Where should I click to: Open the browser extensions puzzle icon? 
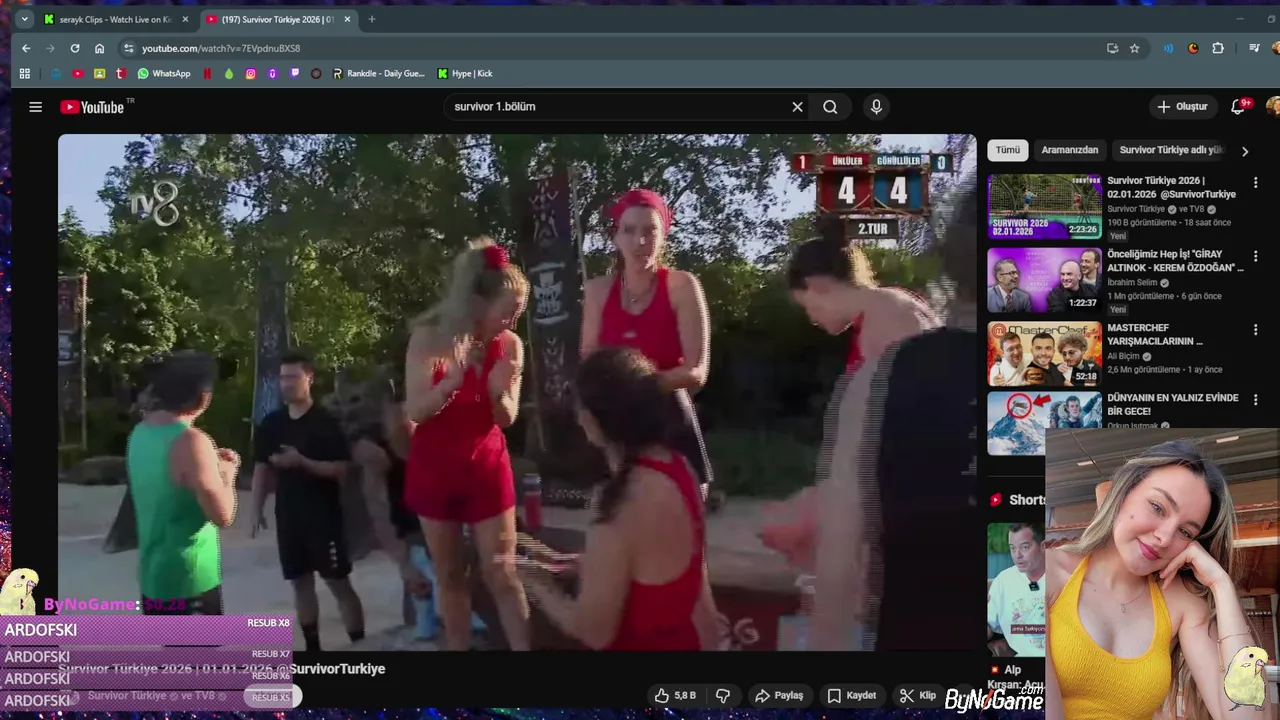pyautogui.click(x=1218, y=48)
